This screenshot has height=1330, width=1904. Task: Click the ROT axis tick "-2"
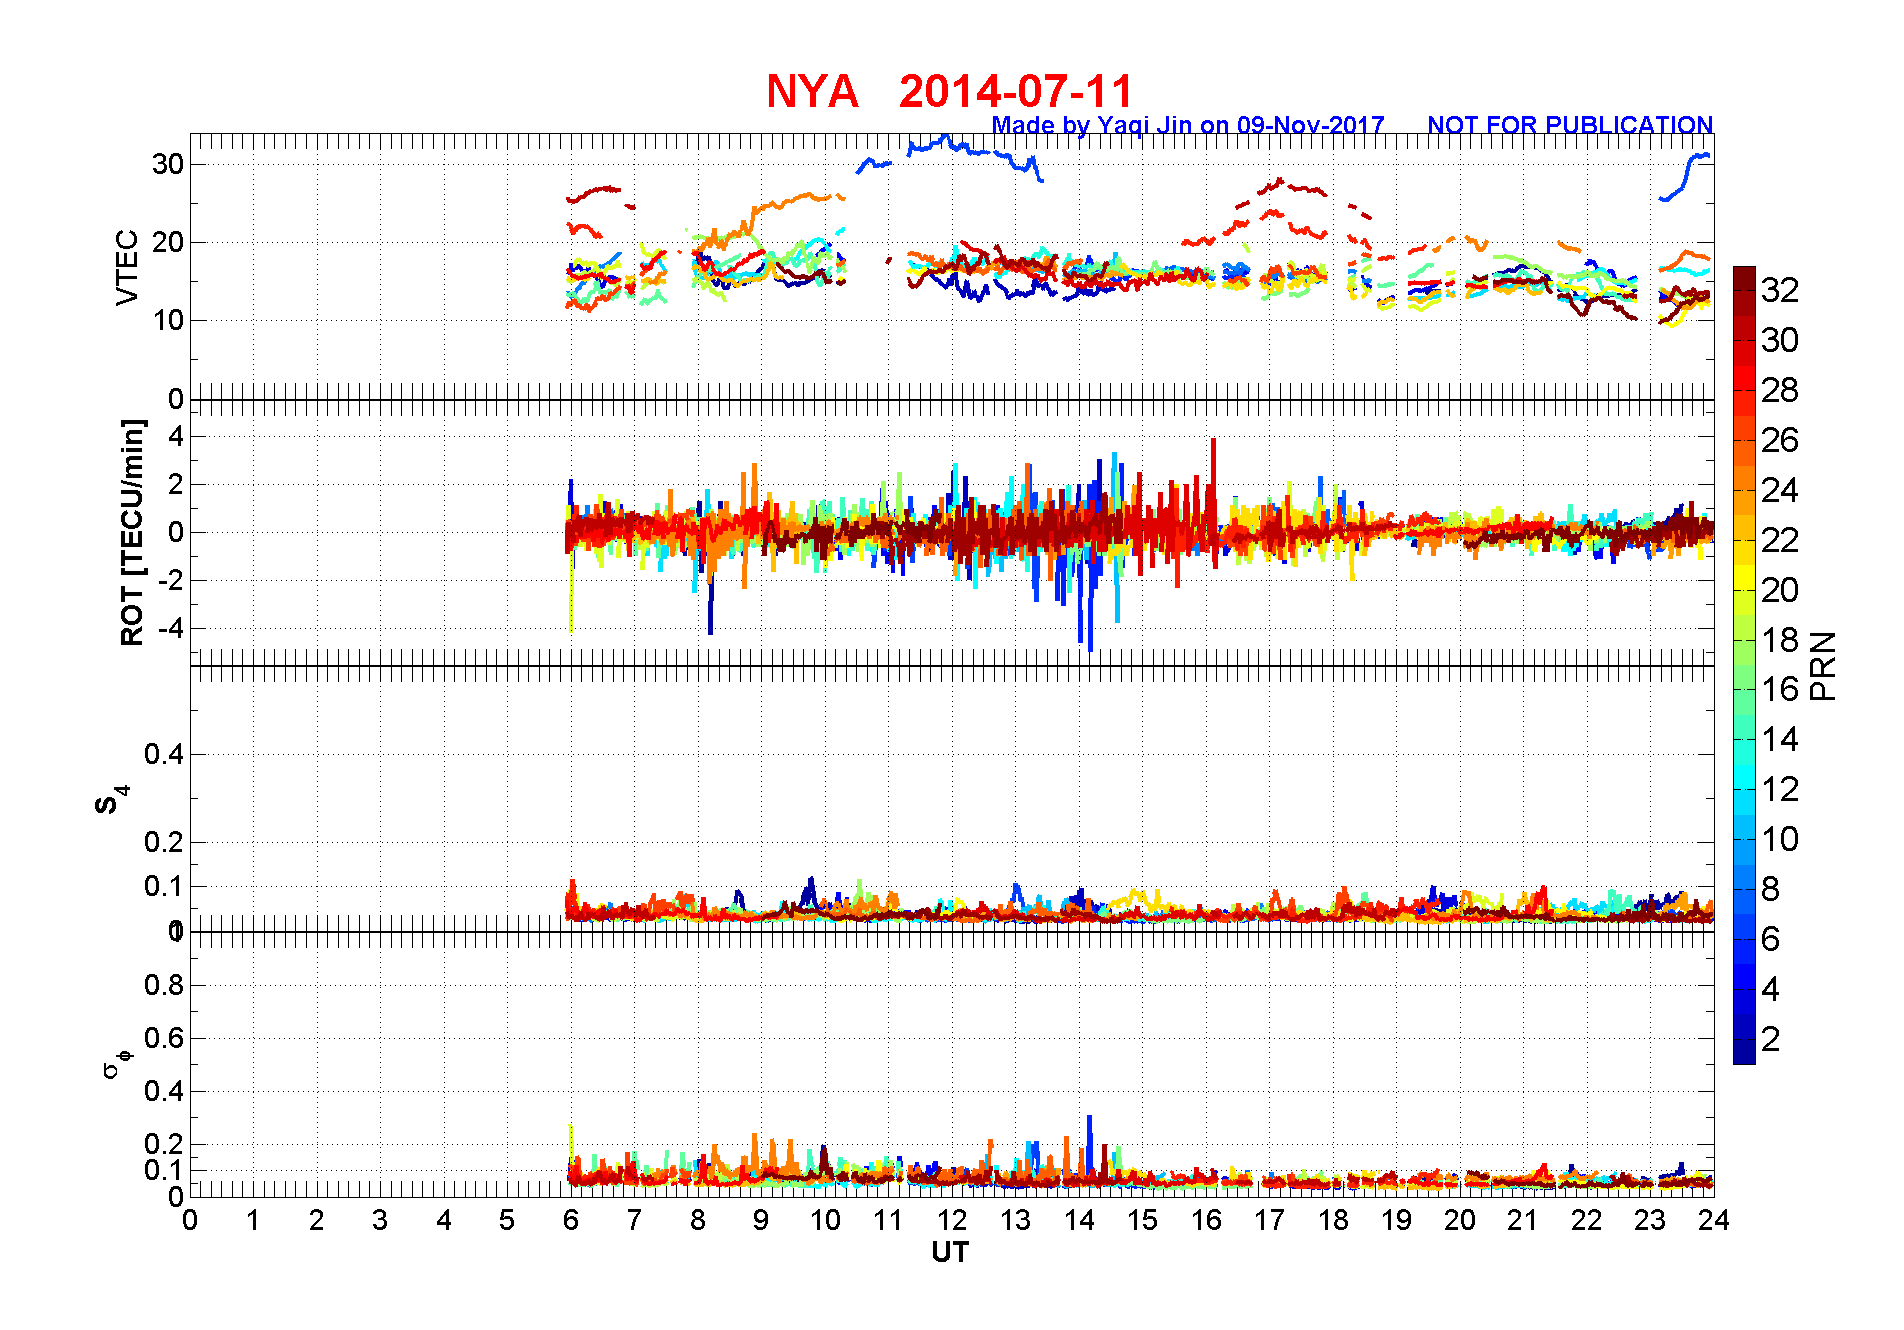170,580
